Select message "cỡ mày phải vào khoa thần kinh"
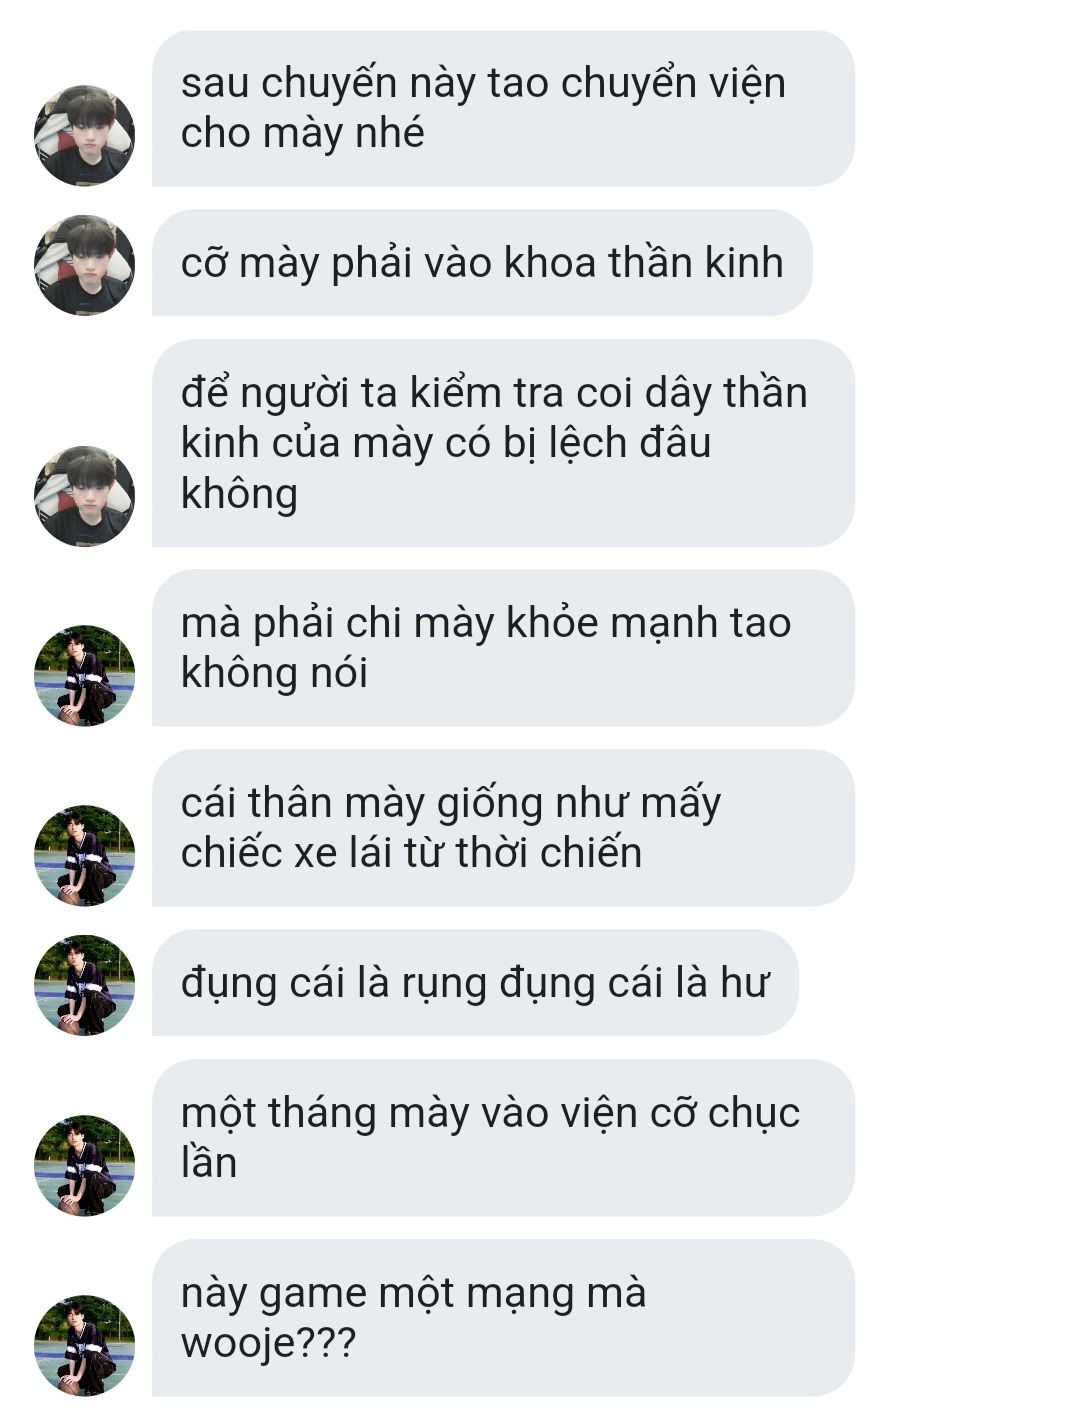The image size is (1080, 1418). pos(482,263)
